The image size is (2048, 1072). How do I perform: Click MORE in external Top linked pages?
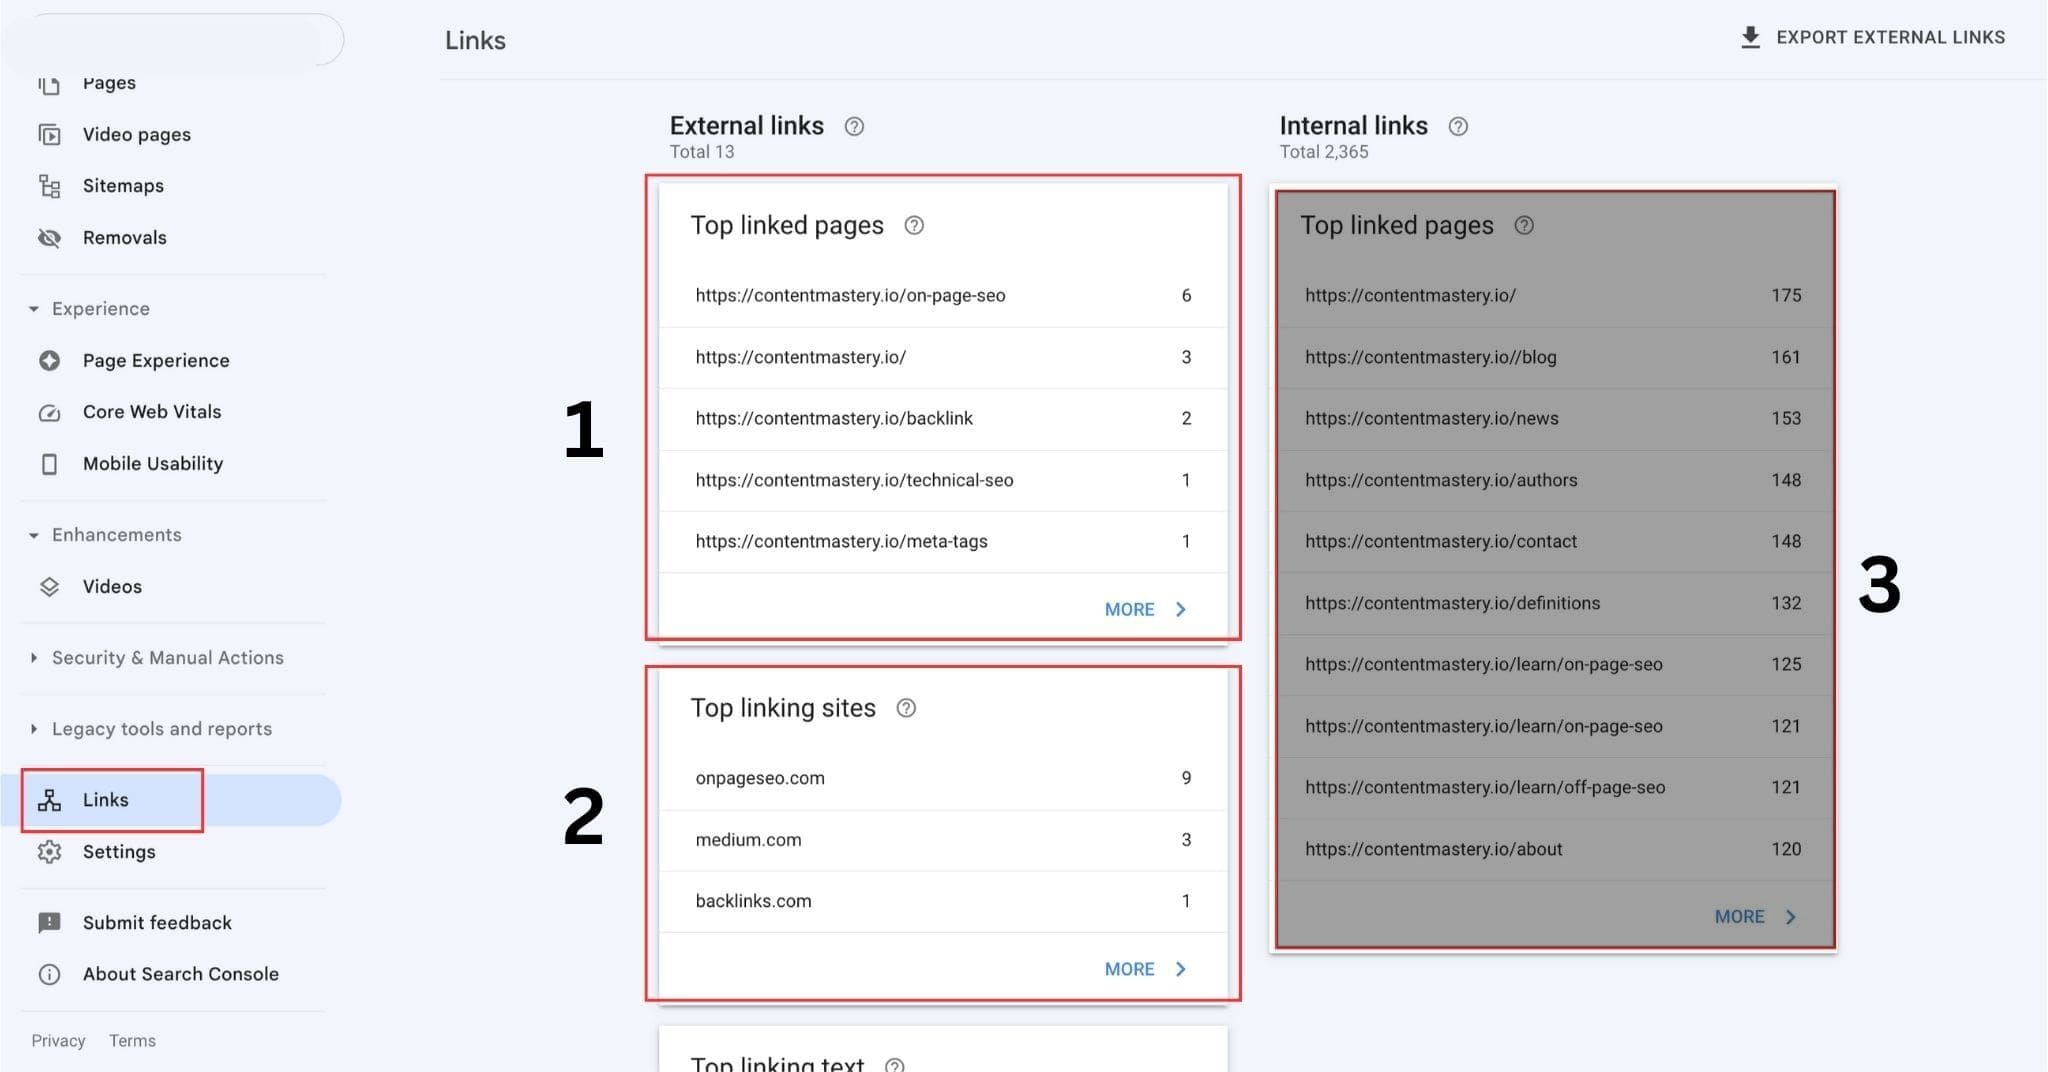(x=1129, y=609)
